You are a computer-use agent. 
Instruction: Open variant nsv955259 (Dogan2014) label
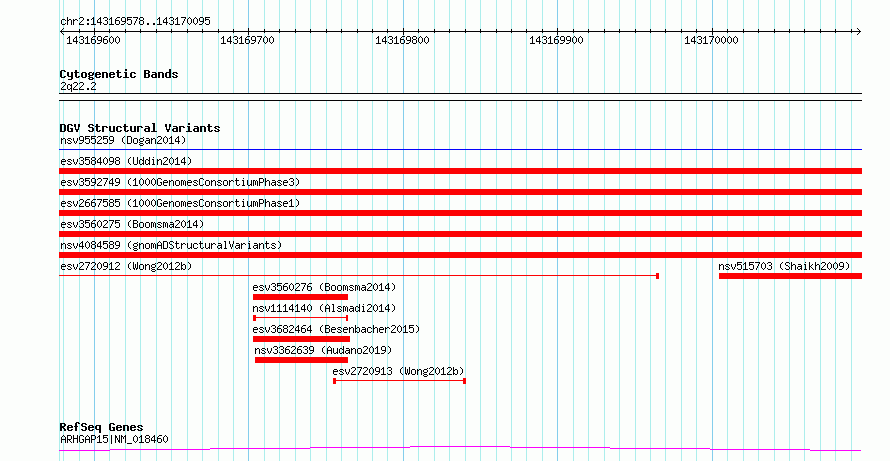tap(123, 140)
